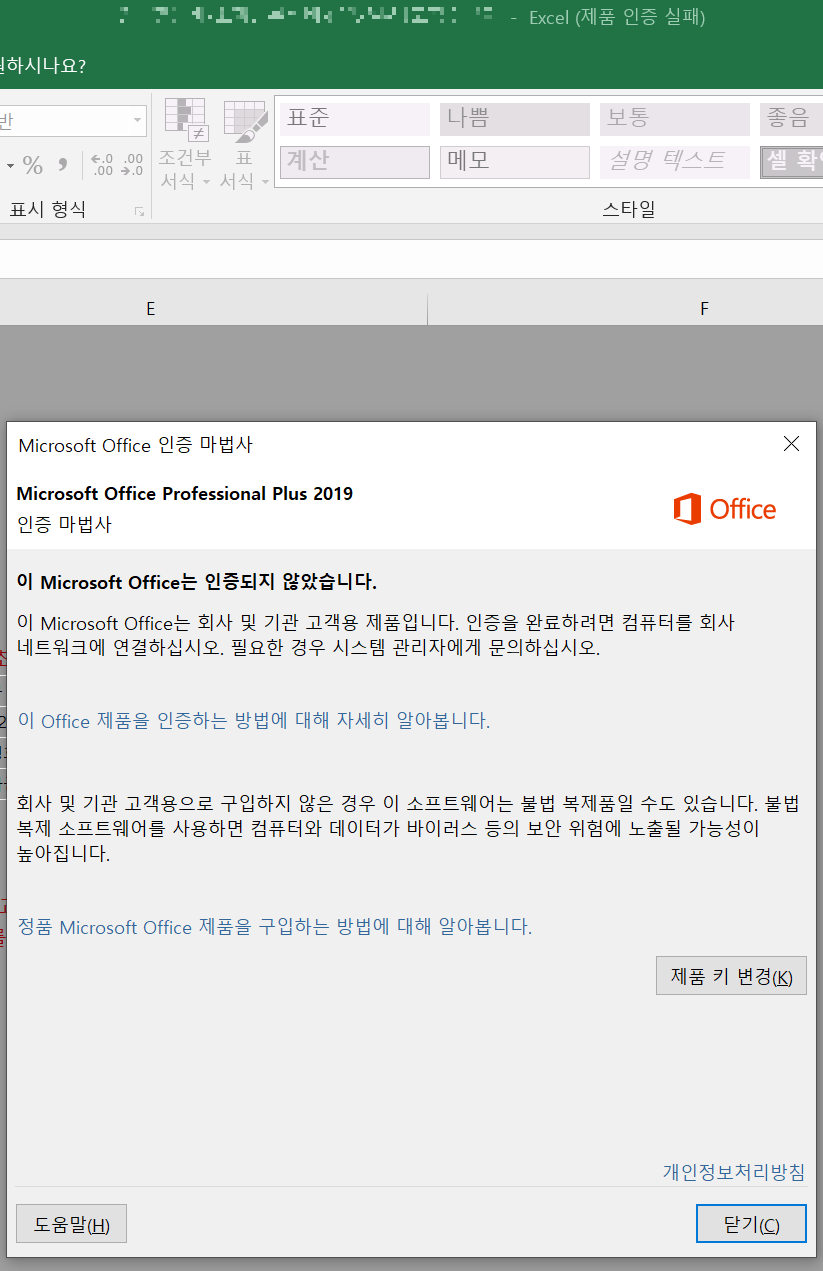Viewport: 823px width, 1271px height.
Task: Click the '표시 형식' group label
Action: point(48,210)
